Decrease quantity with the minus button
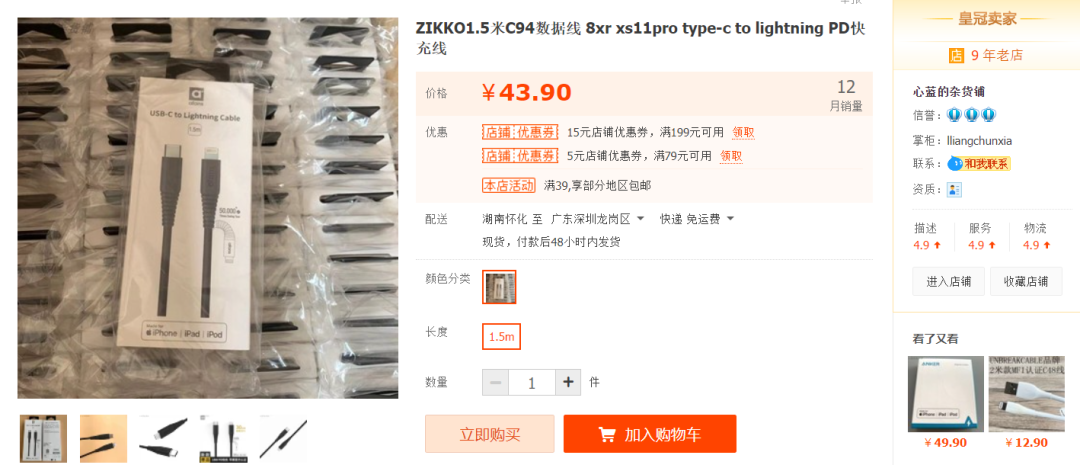 tap(495, 382)
